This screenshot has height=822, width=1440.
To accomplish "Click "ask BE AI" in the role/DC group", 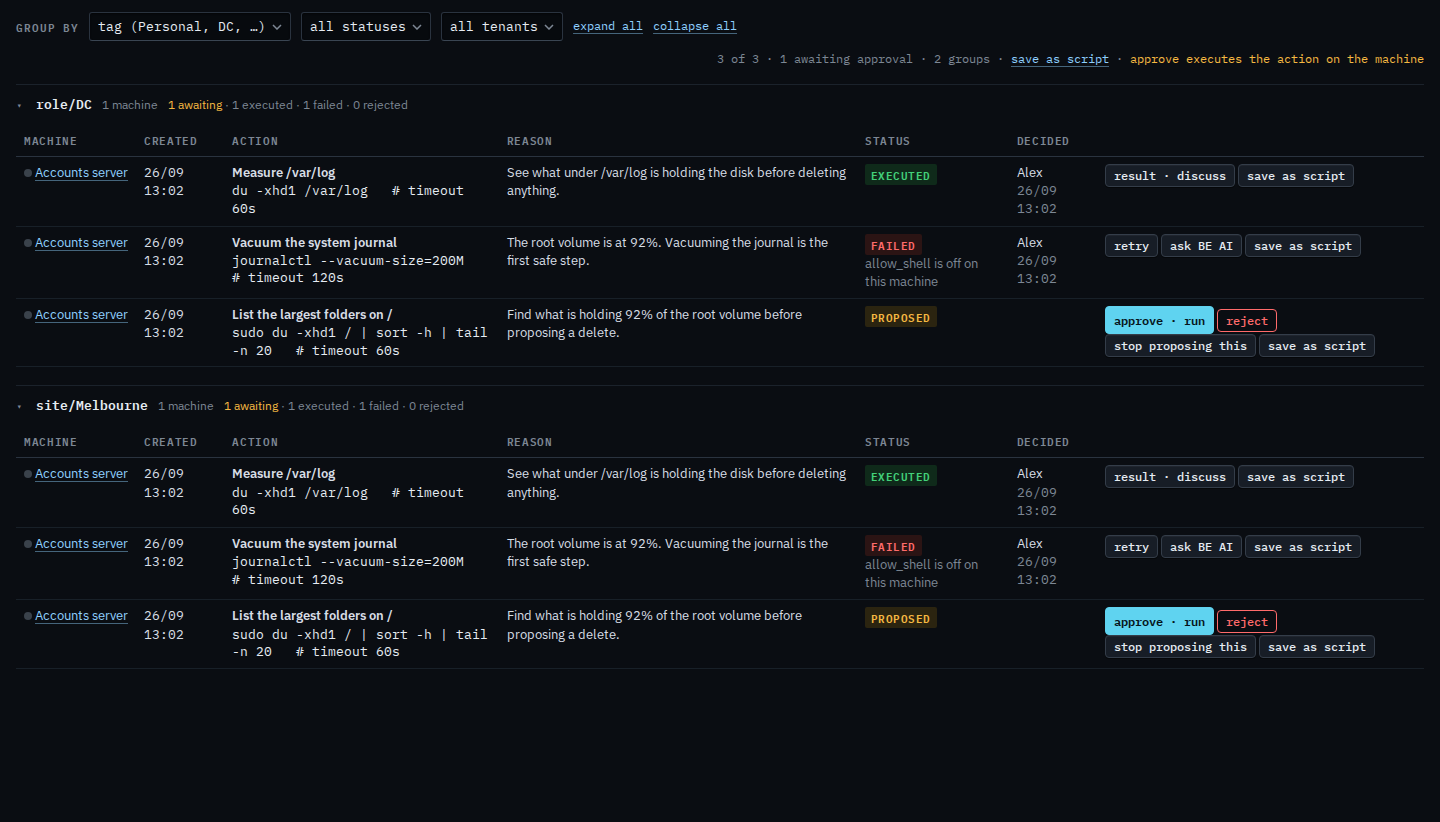I will pyautogui.click(x=1201, y=246).
